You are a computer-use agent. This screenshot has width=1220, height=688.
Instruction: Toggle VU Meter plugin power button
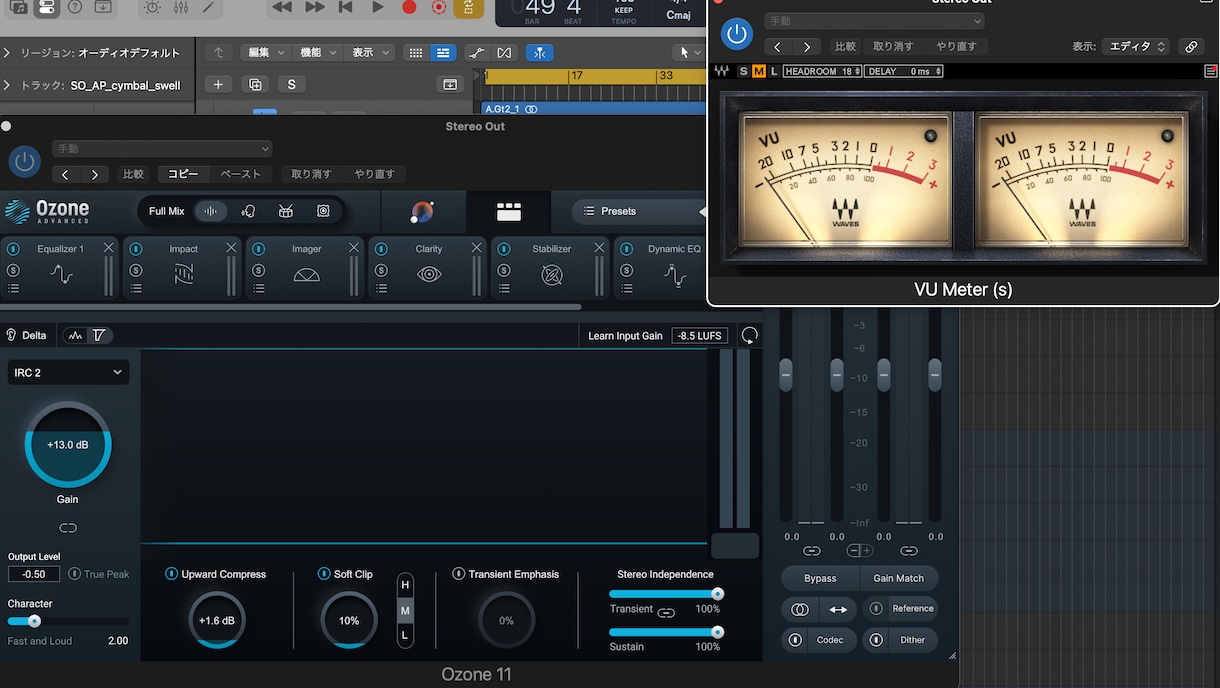pyautogui.click(x=736, y=35)
